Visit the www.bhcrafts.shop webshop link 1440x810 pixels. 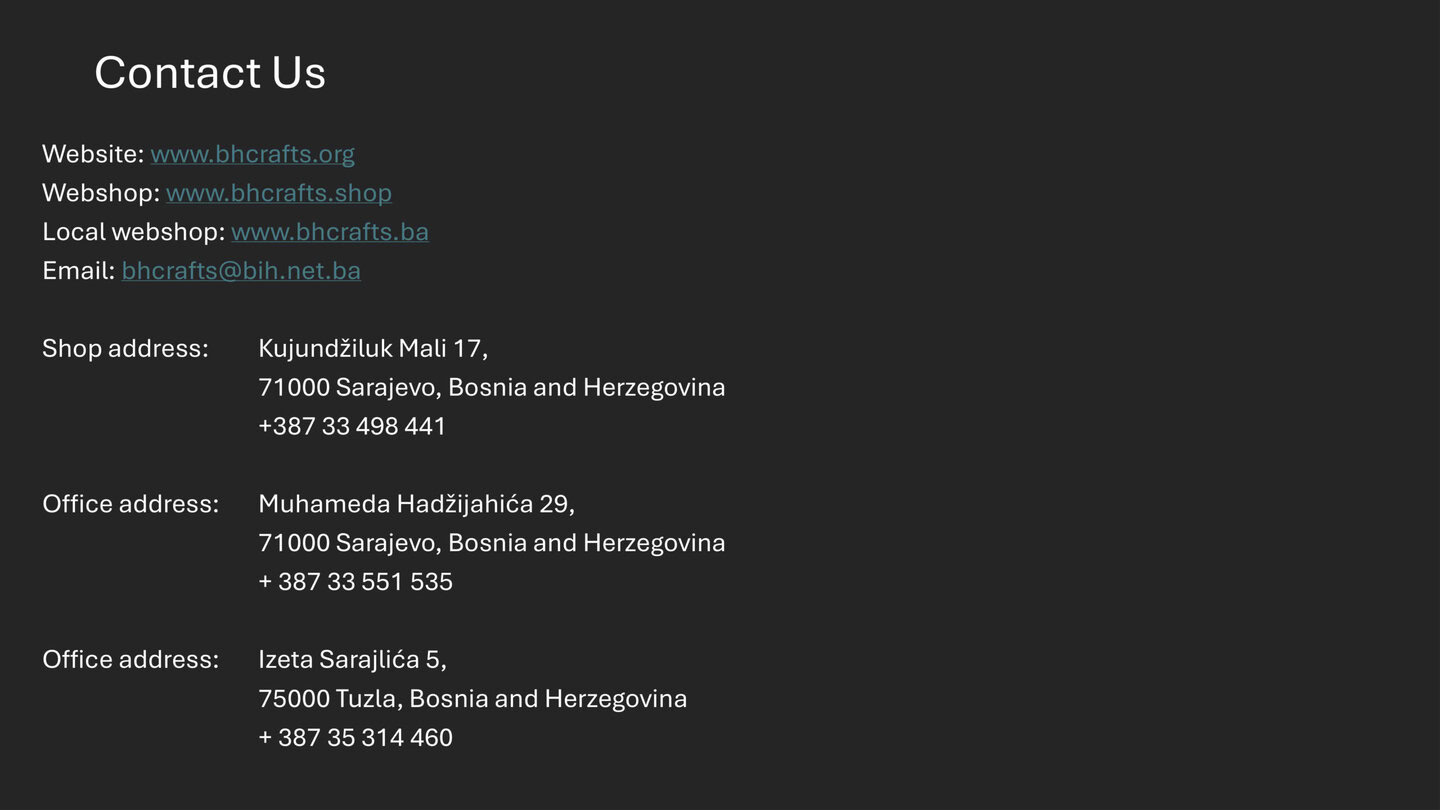[x=279, y=193]
